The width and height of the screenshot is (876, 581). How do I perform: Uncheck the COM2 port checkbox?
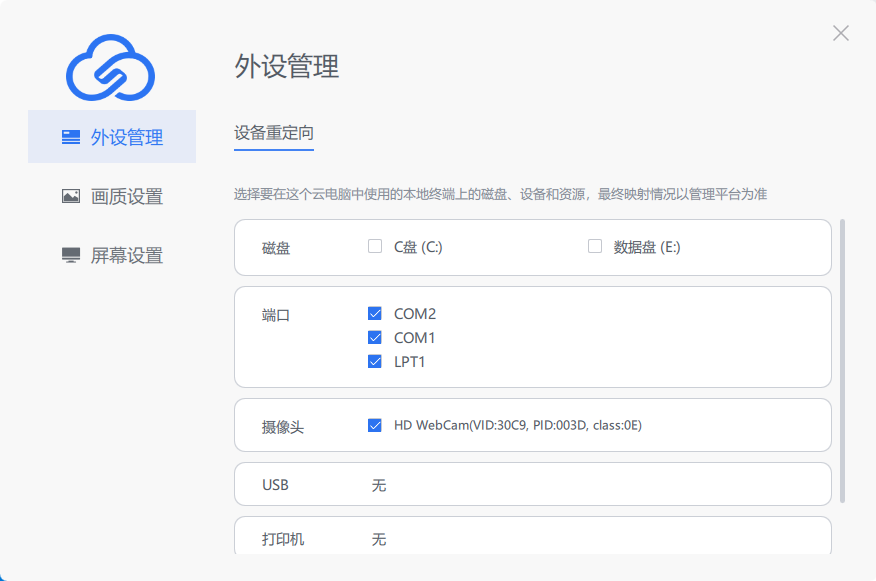coord(375,314)
